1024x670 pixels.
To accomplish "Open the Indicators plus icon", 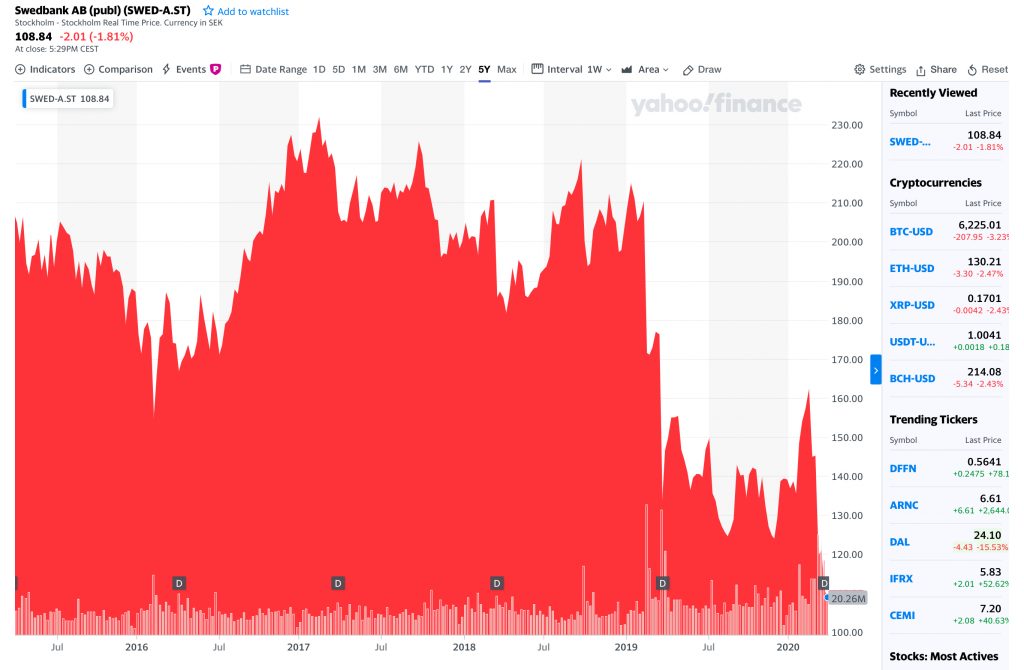I will [20, 69].
